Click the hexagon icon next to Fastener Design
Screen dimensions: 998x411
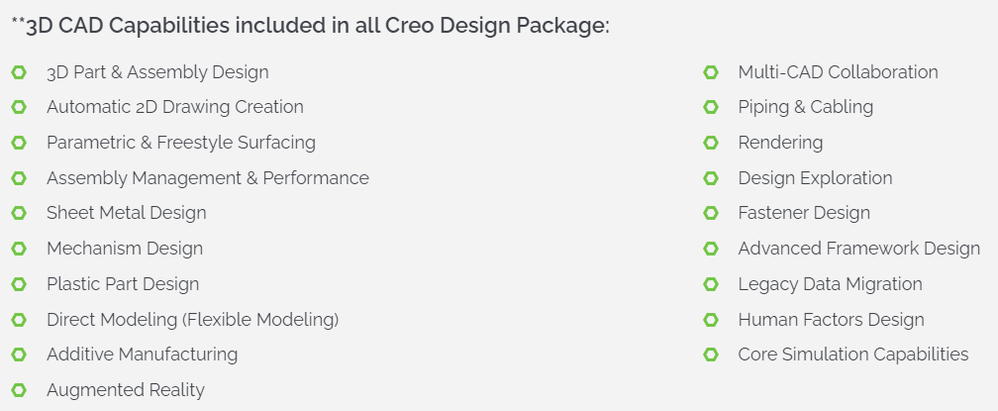click(x=711, y=213)
